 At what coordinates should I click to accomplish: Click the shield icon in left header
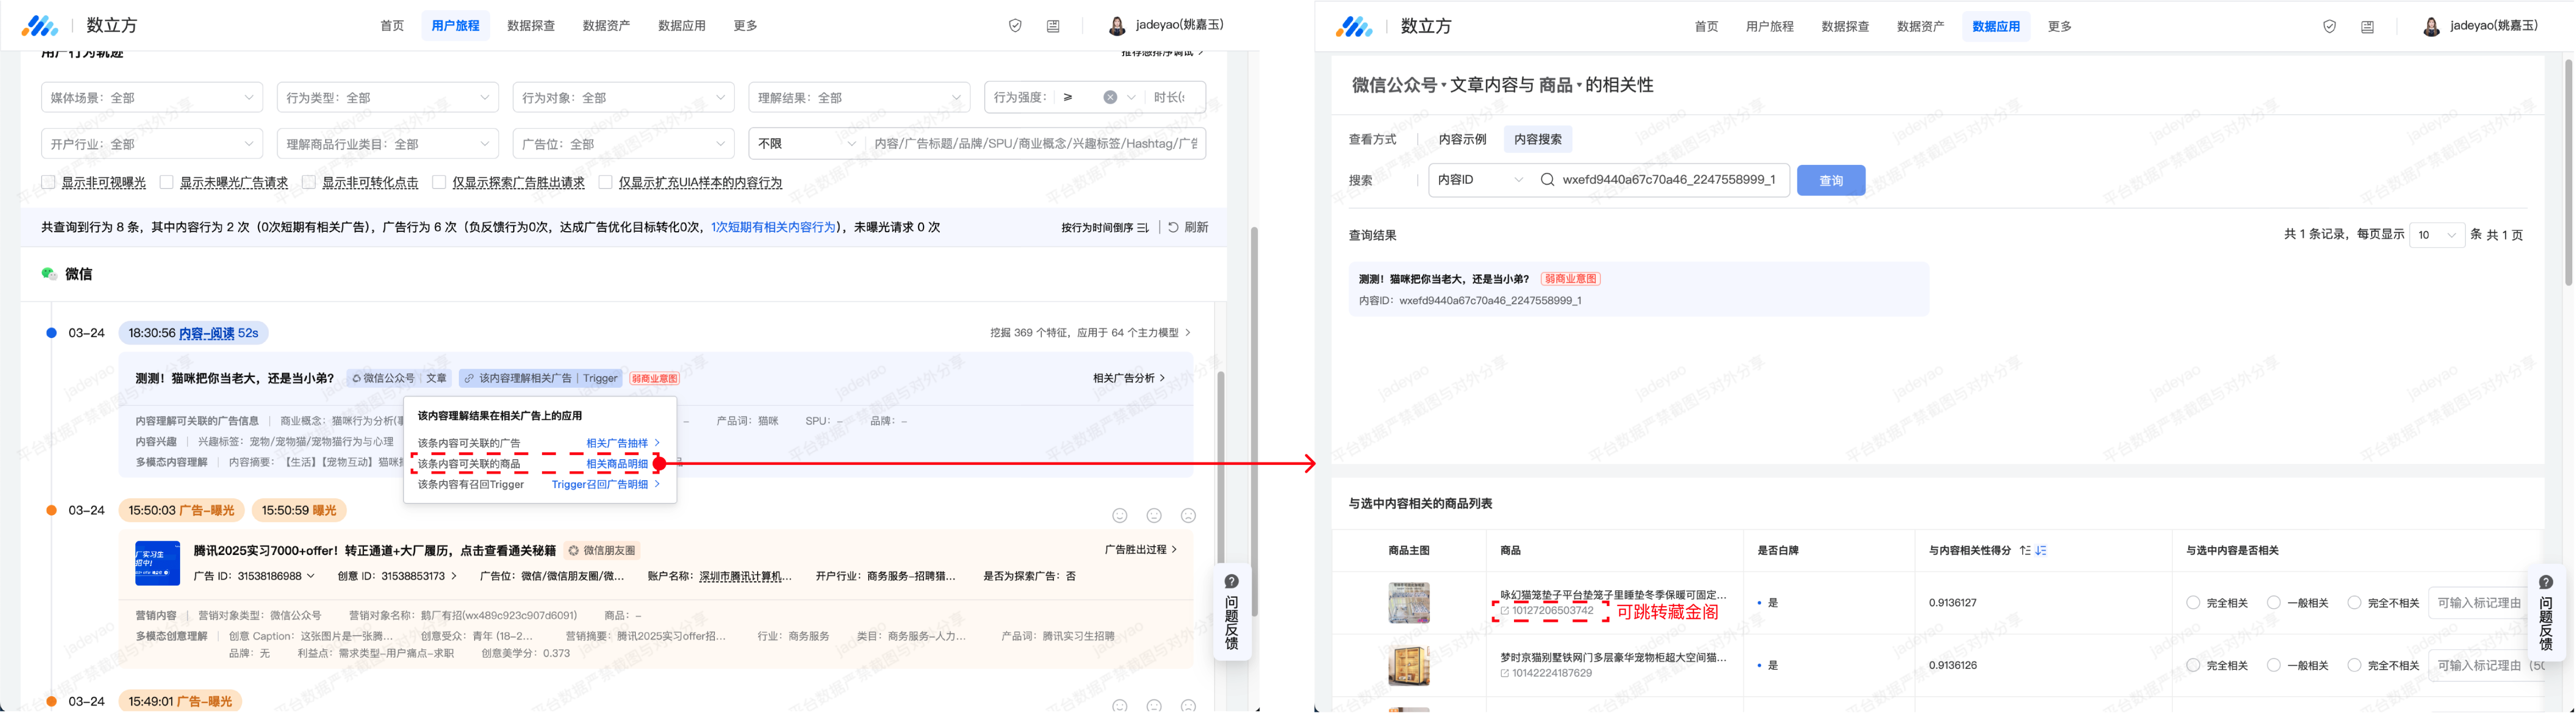click(1015, 26)
